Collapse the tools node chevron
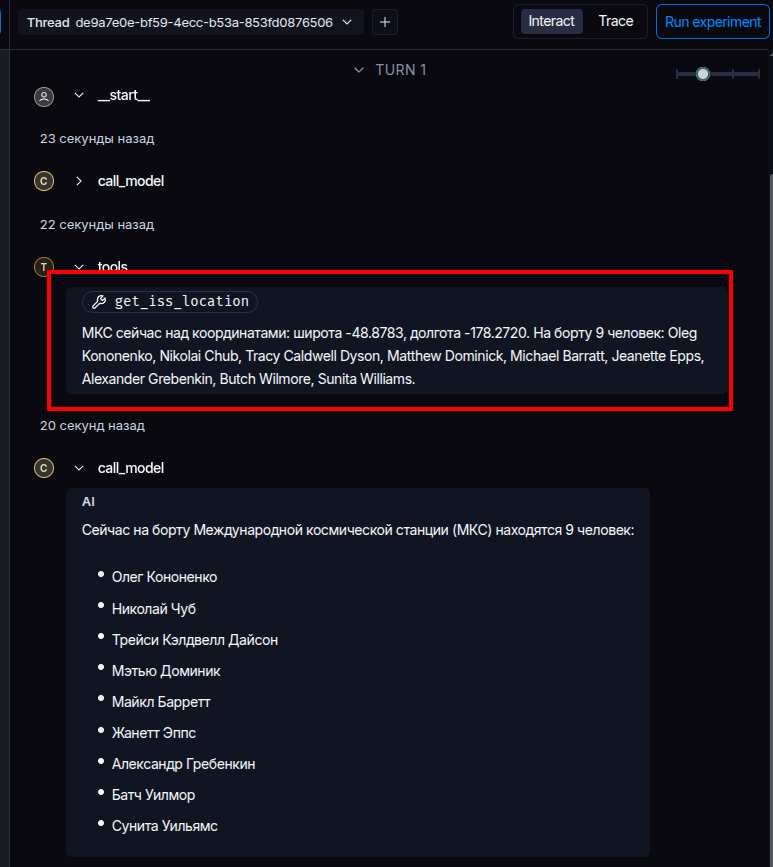Screen dimensions: 773x867 point(79,267)
